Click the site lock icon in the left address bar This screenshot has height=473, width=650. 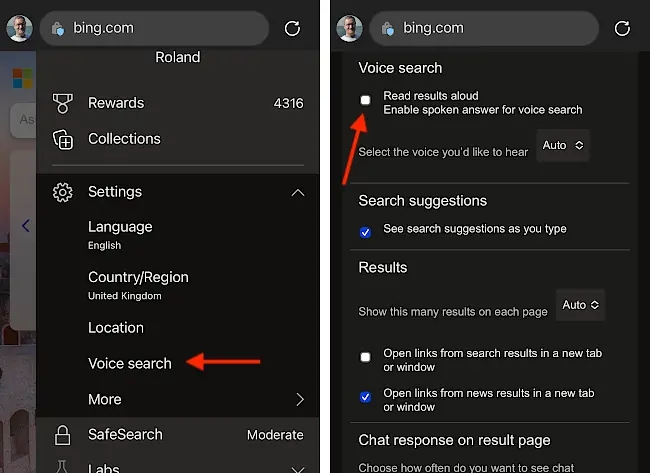pos(58,29)
